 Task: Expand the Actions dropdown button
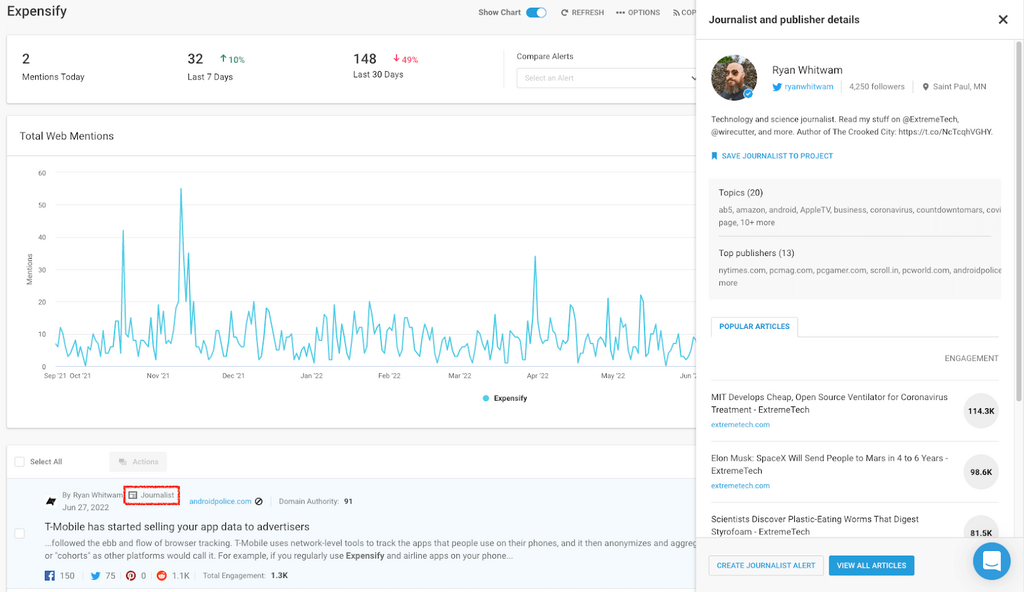pos(138,462)
